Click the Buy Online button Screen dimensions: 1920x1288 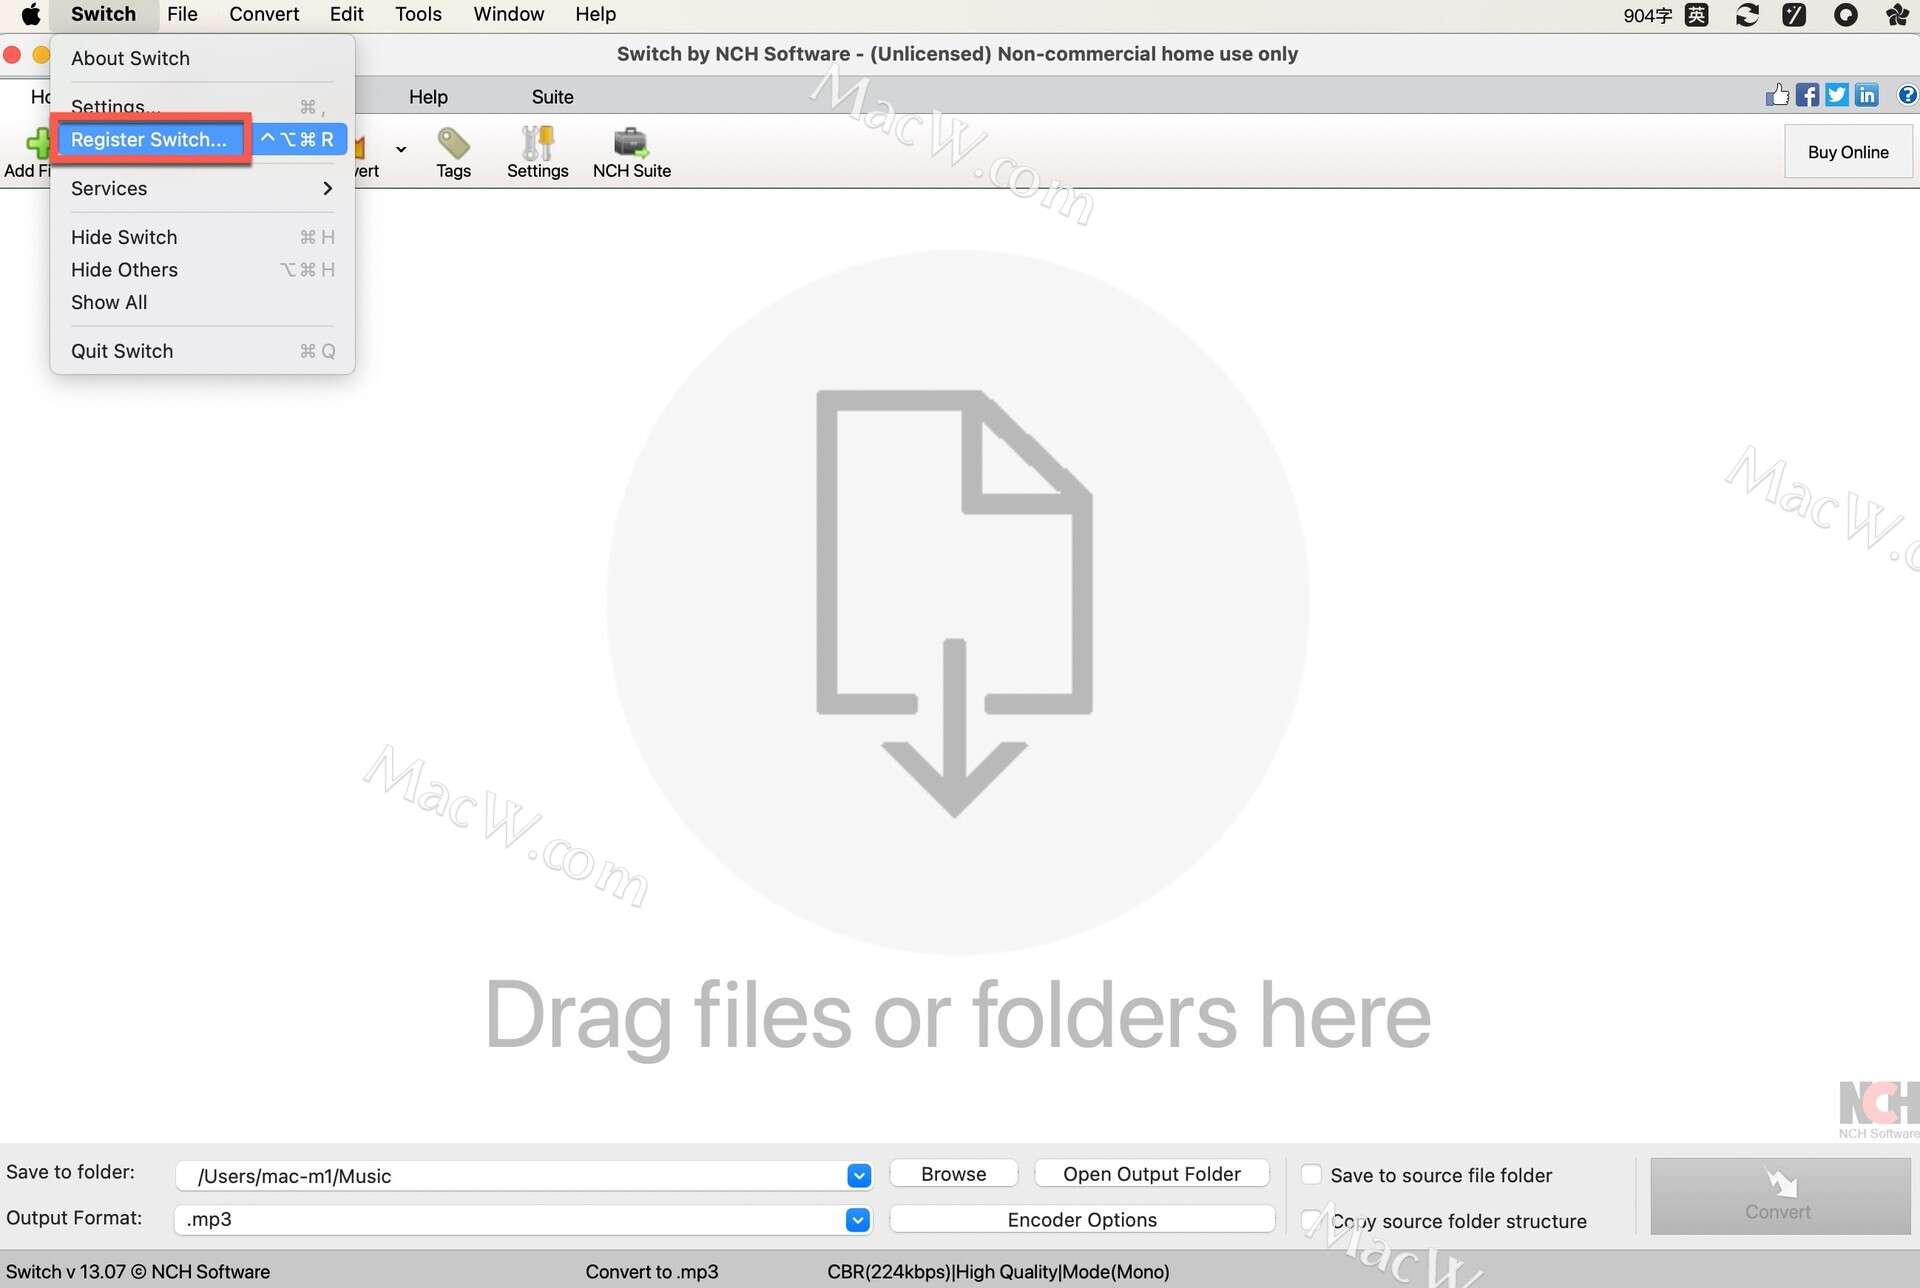(x=1847, y=152)
